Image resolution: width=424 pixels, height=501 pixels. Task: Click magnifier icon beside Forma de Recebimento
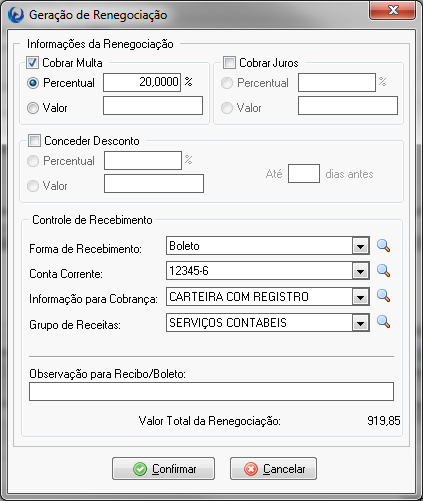click(x=383, y=246)
